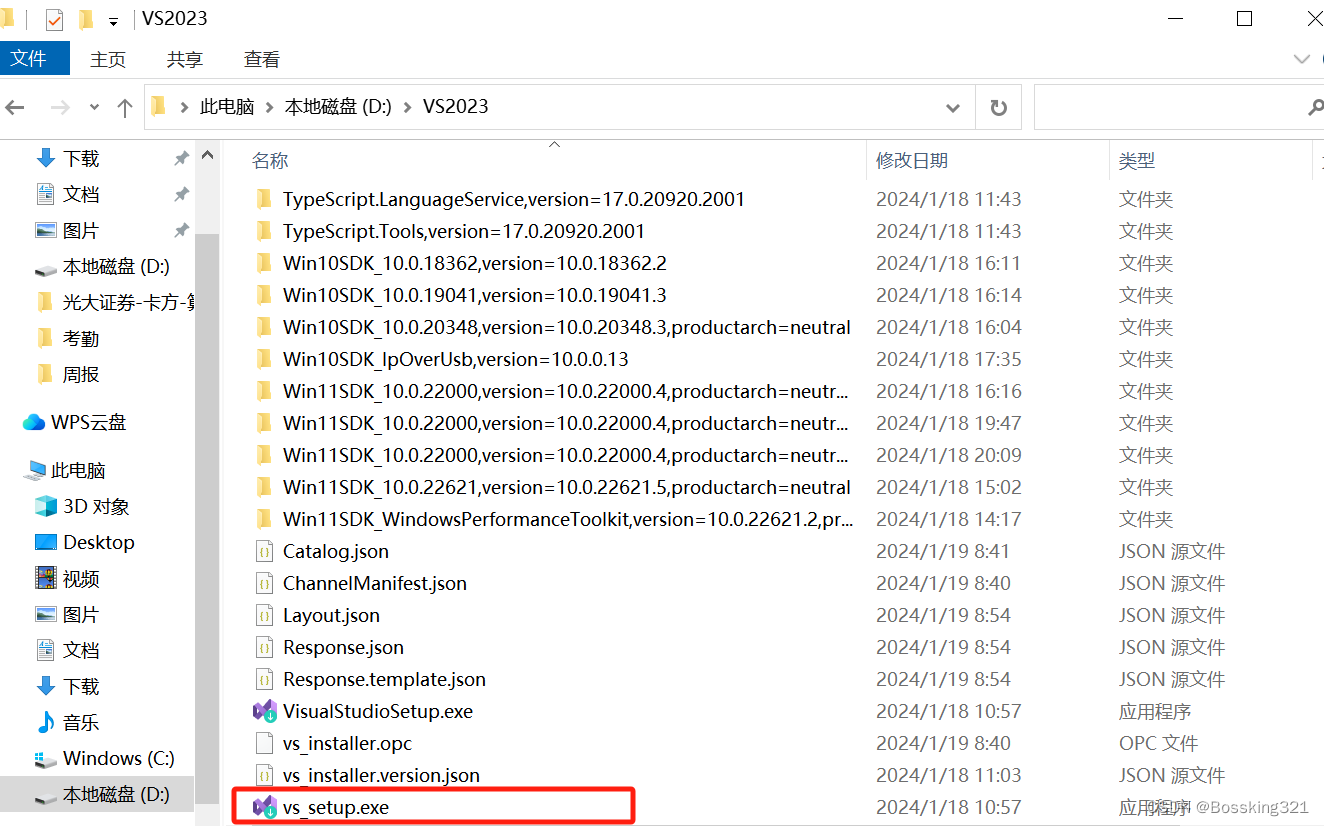This screenshot has width=1324, height=826.
Task: Click the Properties checkmark icon in title bar
Action: click(x=54, y=19)
